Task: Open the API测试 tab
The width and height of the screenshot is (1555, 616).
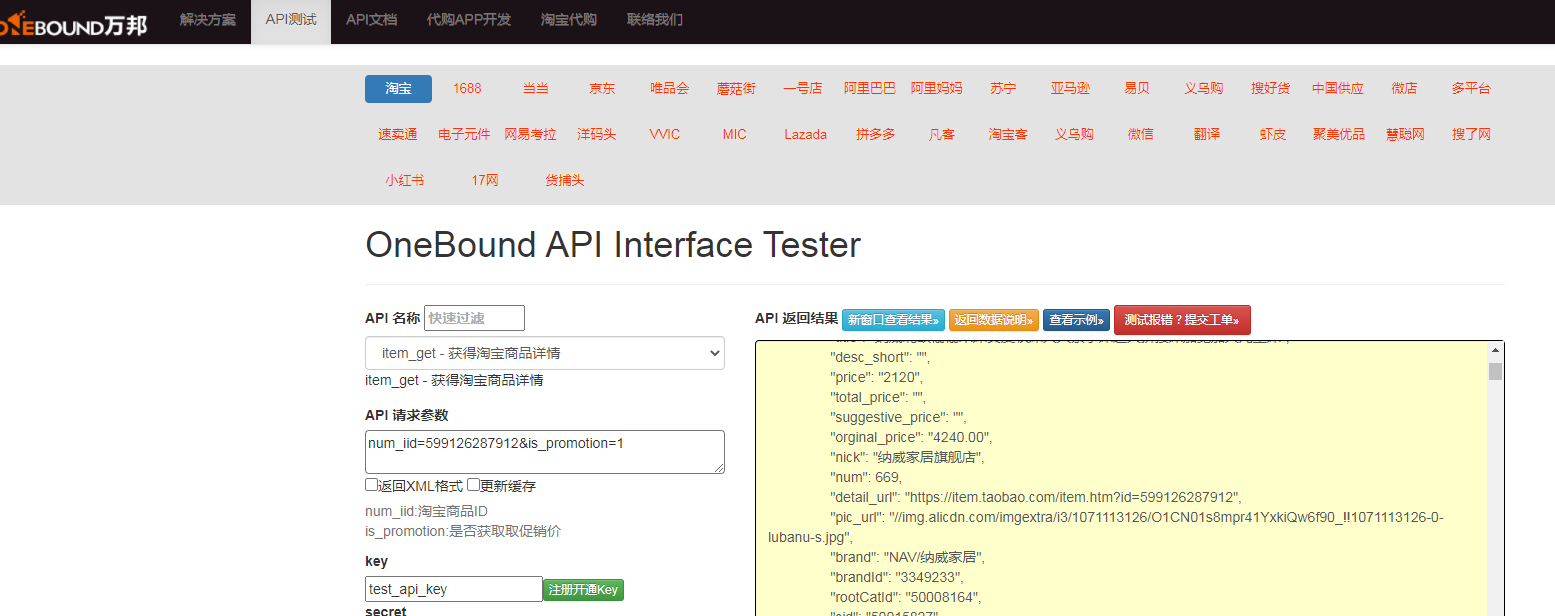Action: [291, 20]
